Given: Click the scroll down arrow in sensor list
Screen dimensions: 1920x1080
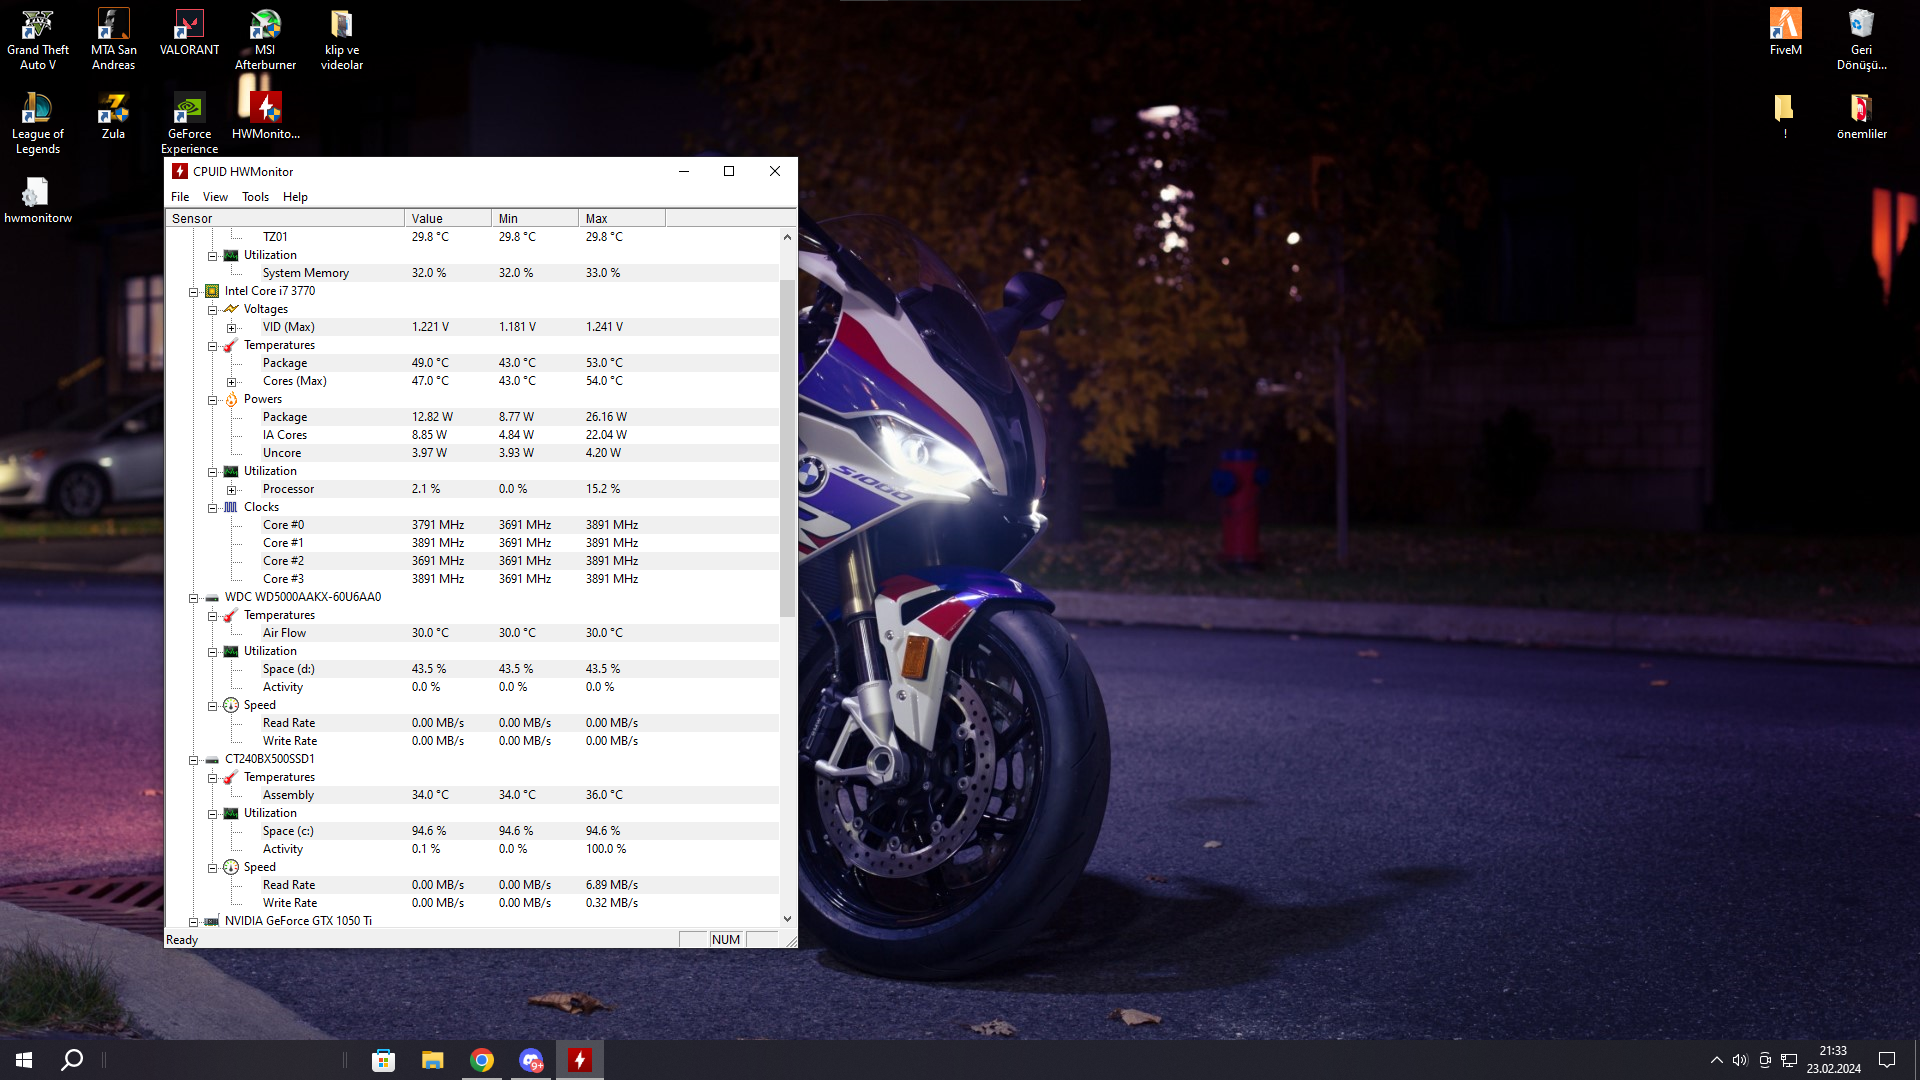Looking at the screenshot, I should (x=787, y=918).
